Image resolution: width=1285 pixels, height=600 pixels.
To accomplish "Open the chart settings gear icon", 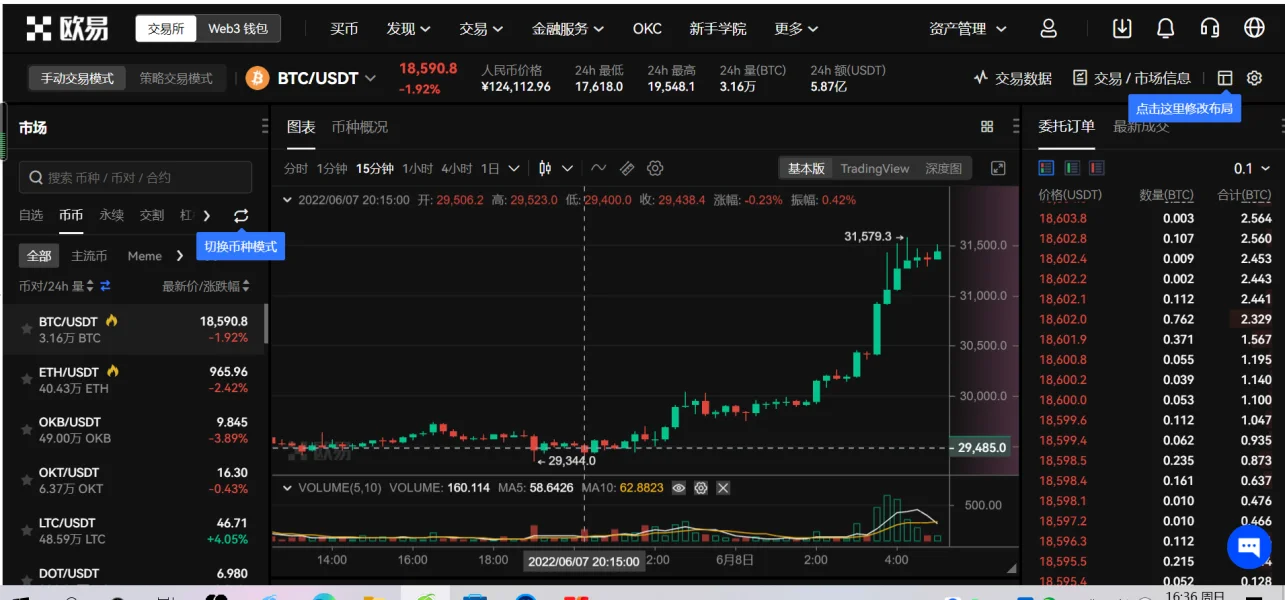I will tap(656, 168).
